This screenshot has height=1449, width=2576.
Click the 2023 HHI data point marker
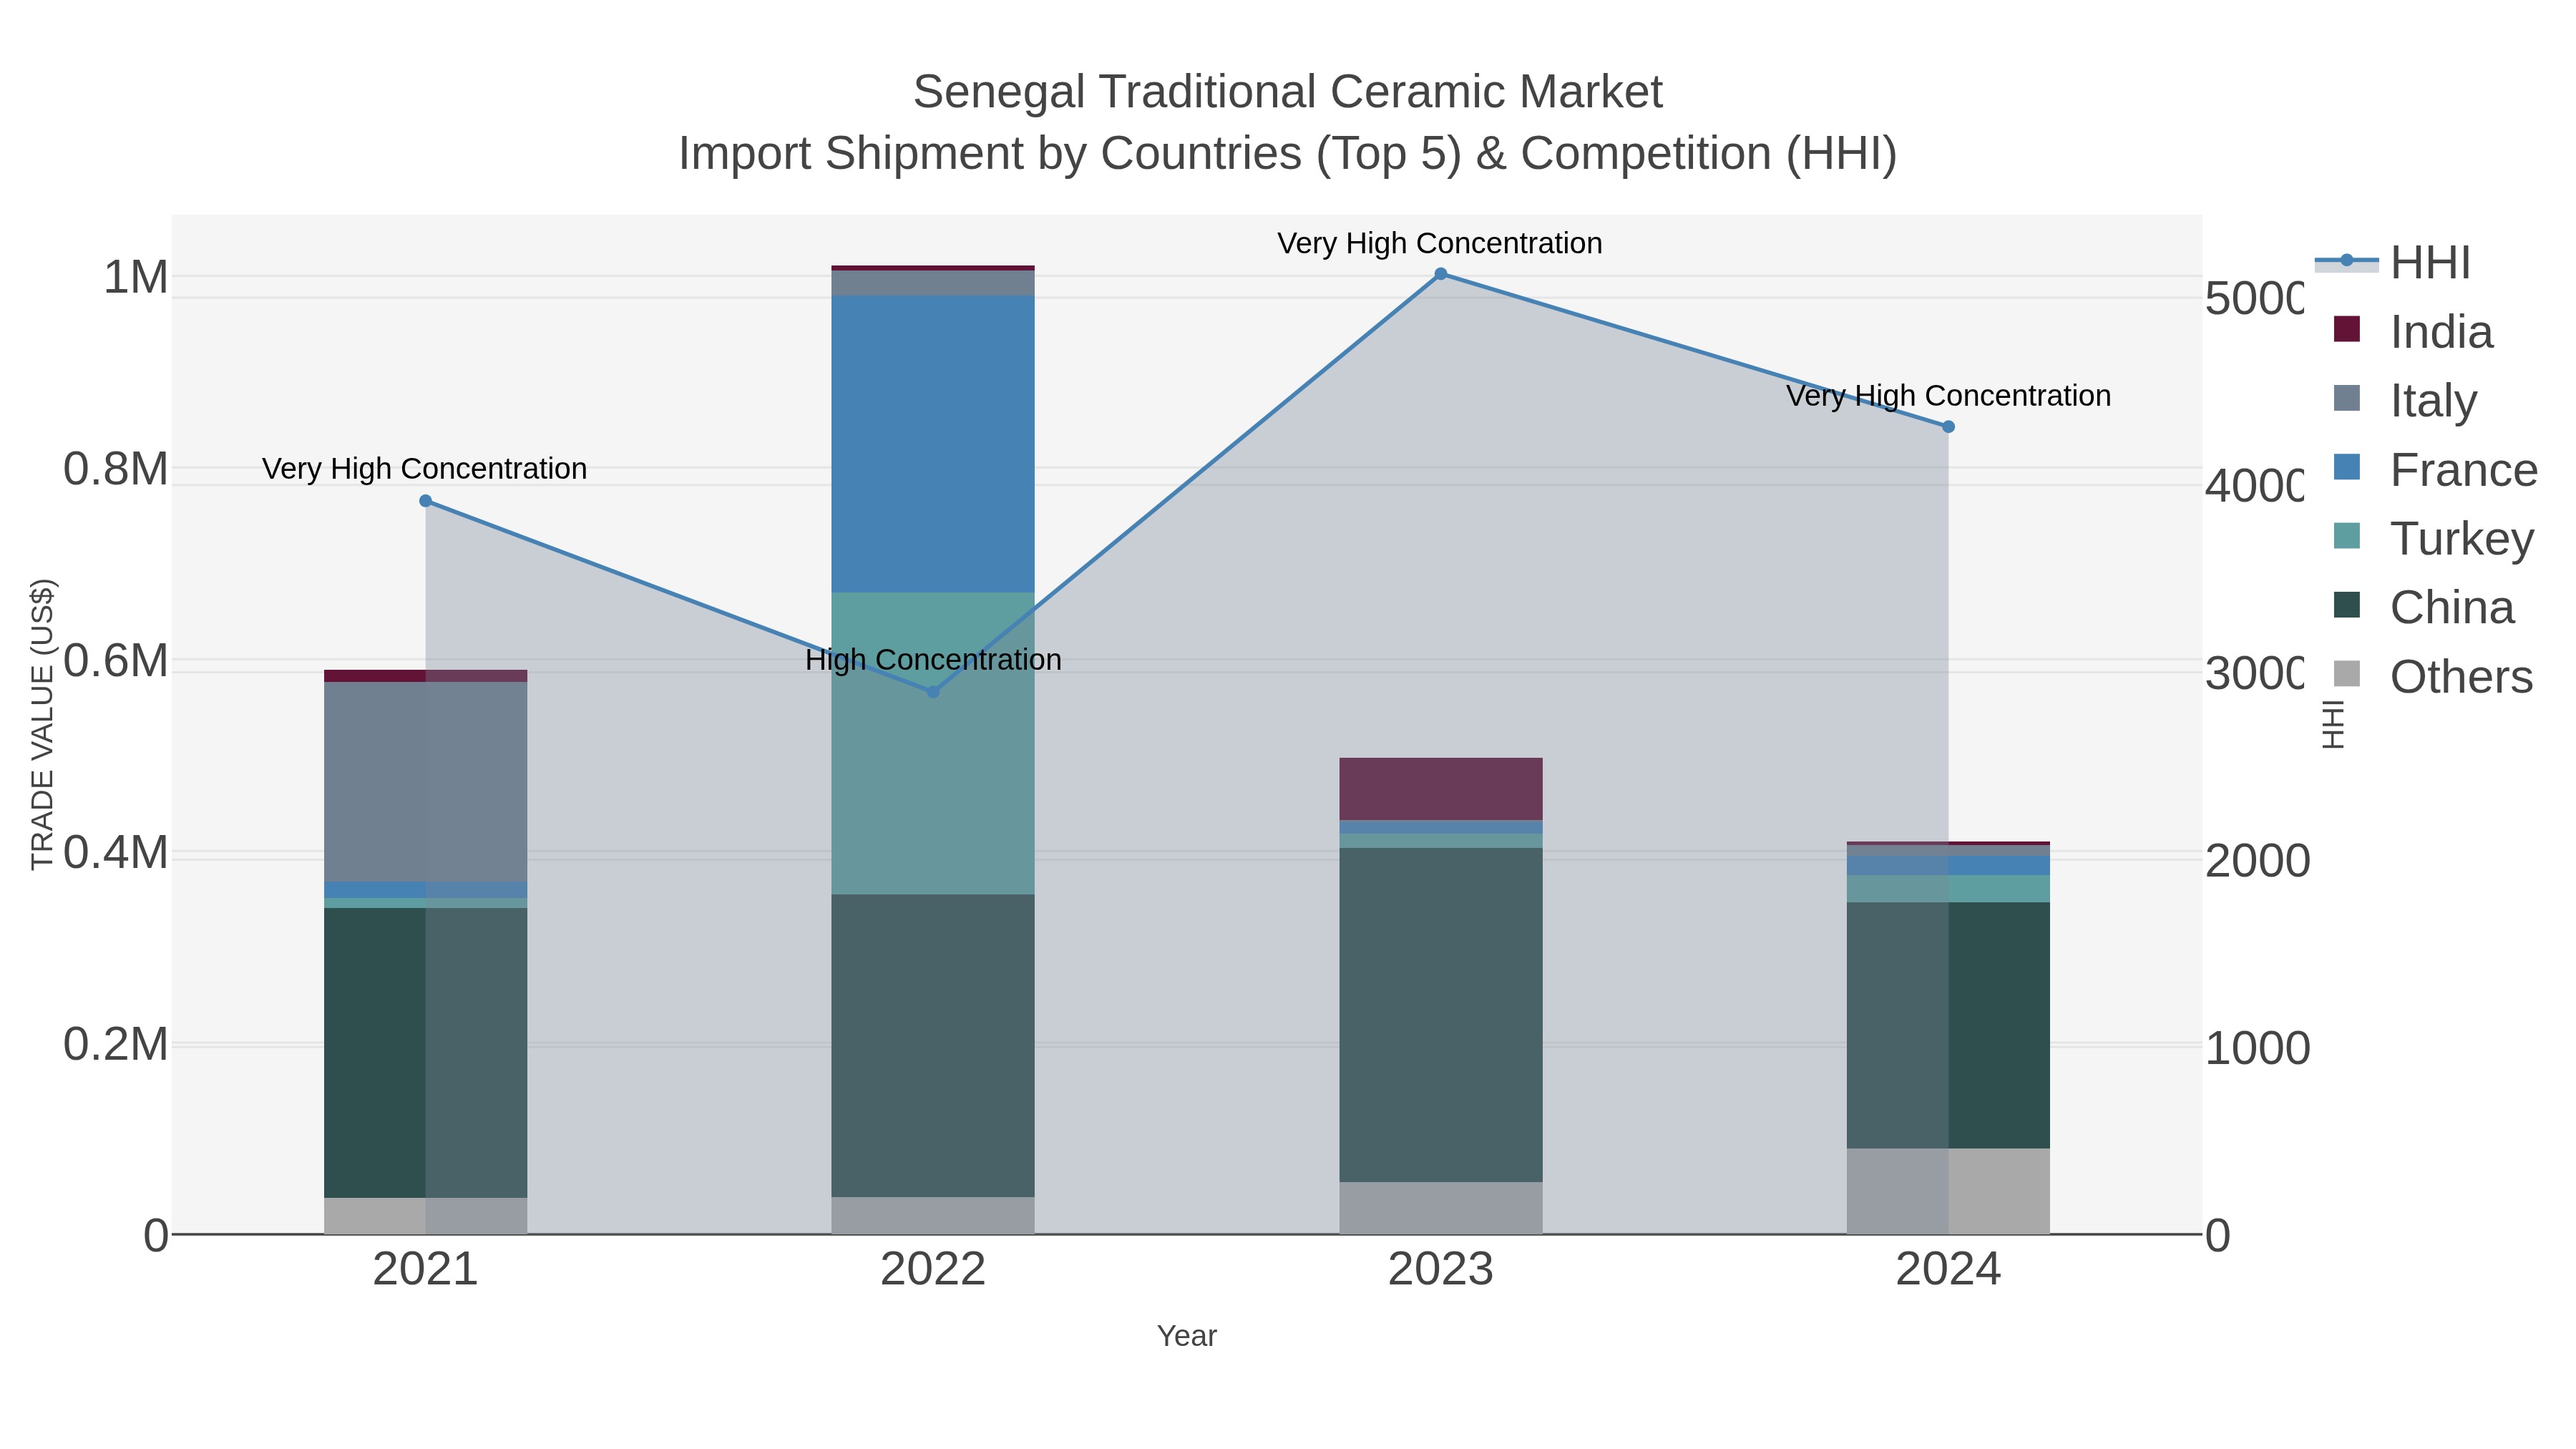[x=1441, y=274]
